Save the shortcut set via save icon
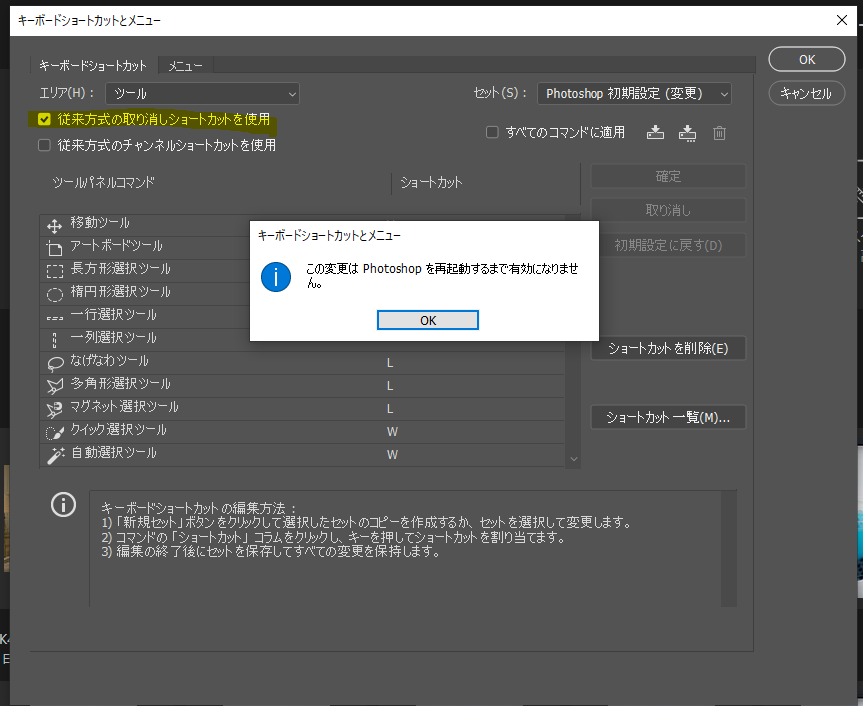Screen dimensions: 863x706 655,131
